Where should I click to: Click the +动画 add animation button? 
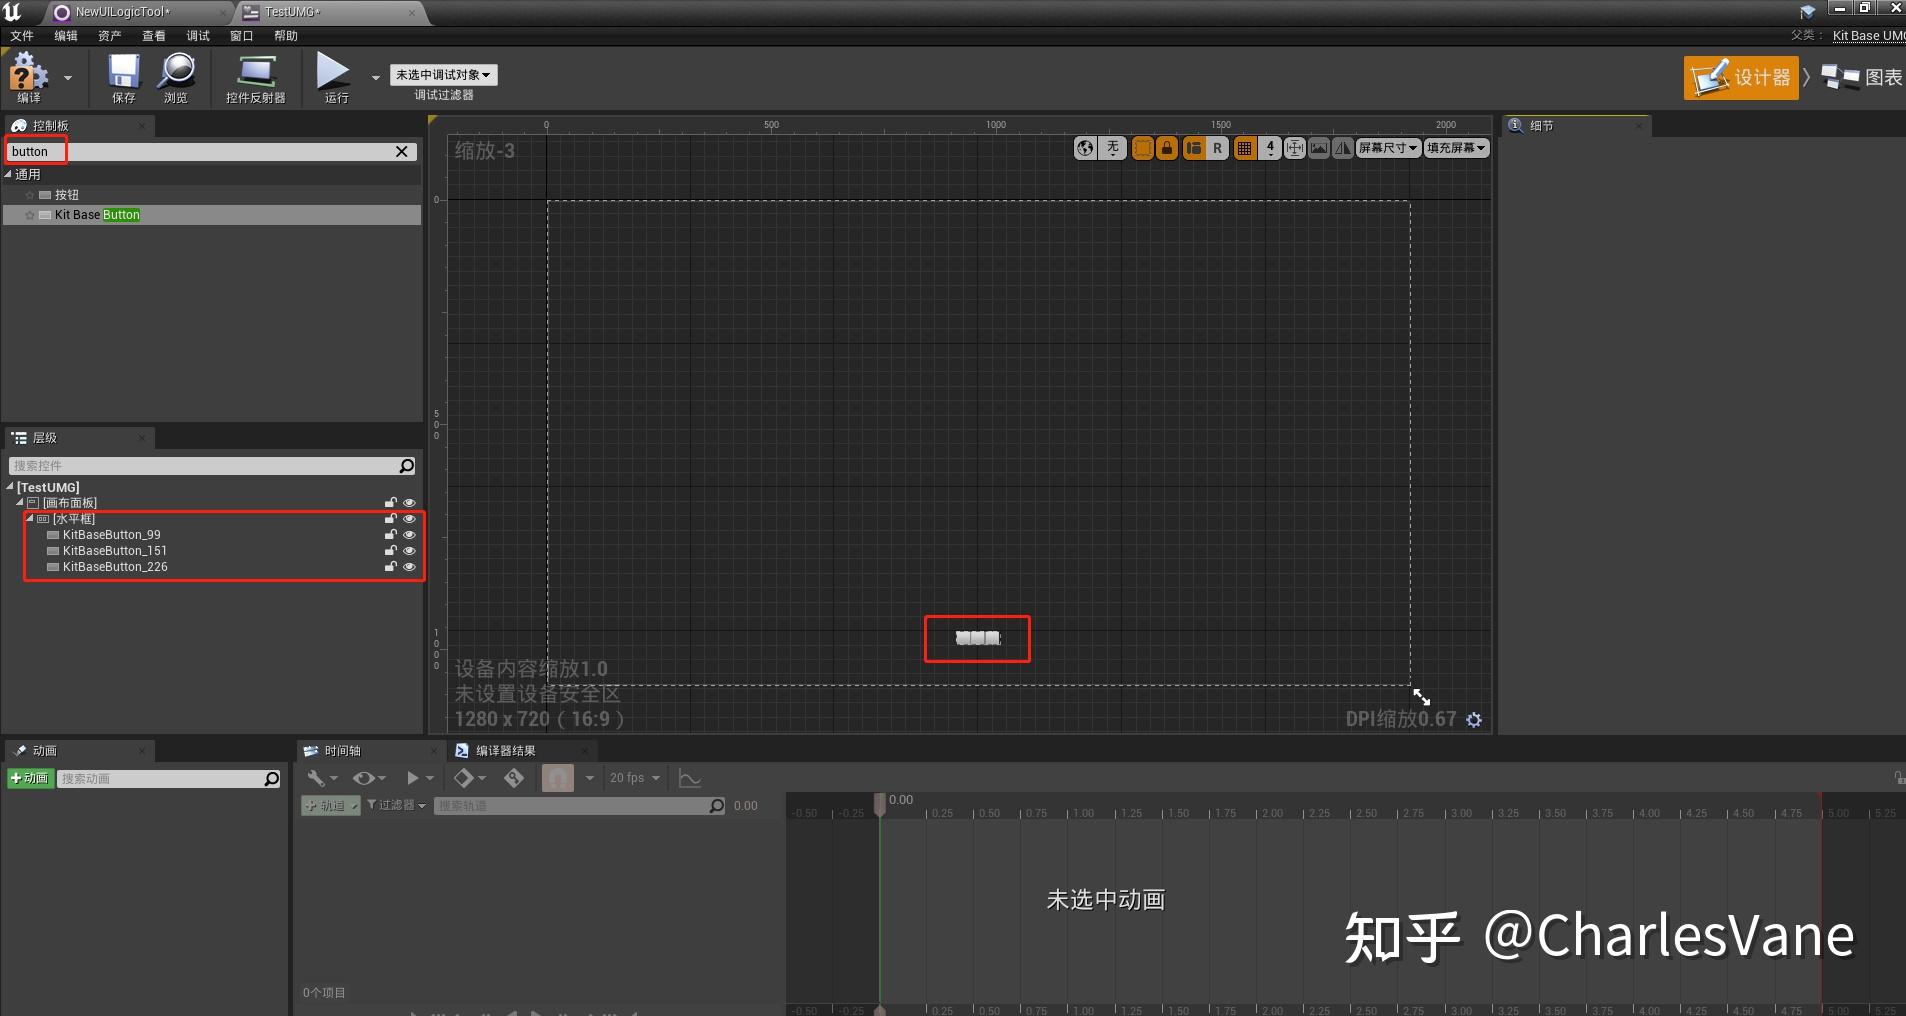pyautogui.click(x=29, y=778)
